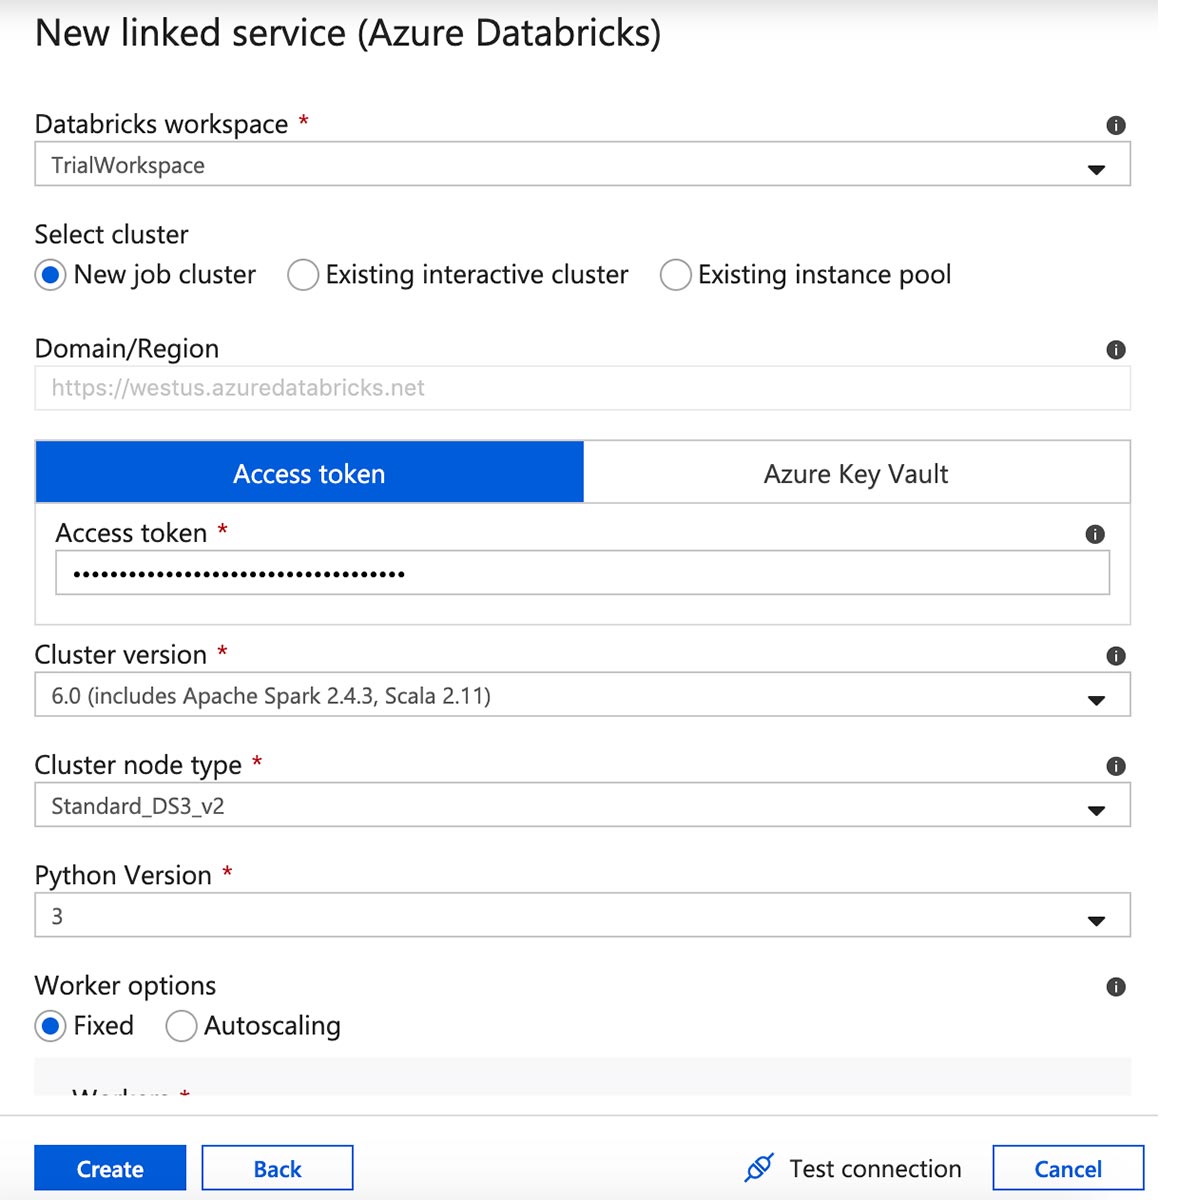1200x1200 pixels.
Task: Switch to the Azure Key Vault tab
Action: (x=856, y=473)
